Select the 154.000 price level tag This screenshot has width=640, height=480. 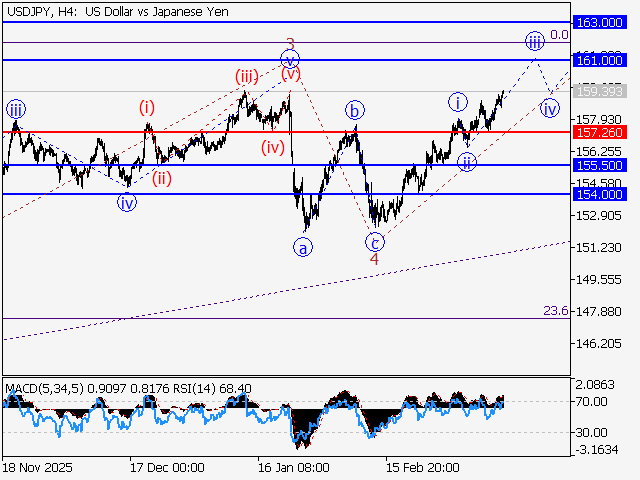click(600, 194)
